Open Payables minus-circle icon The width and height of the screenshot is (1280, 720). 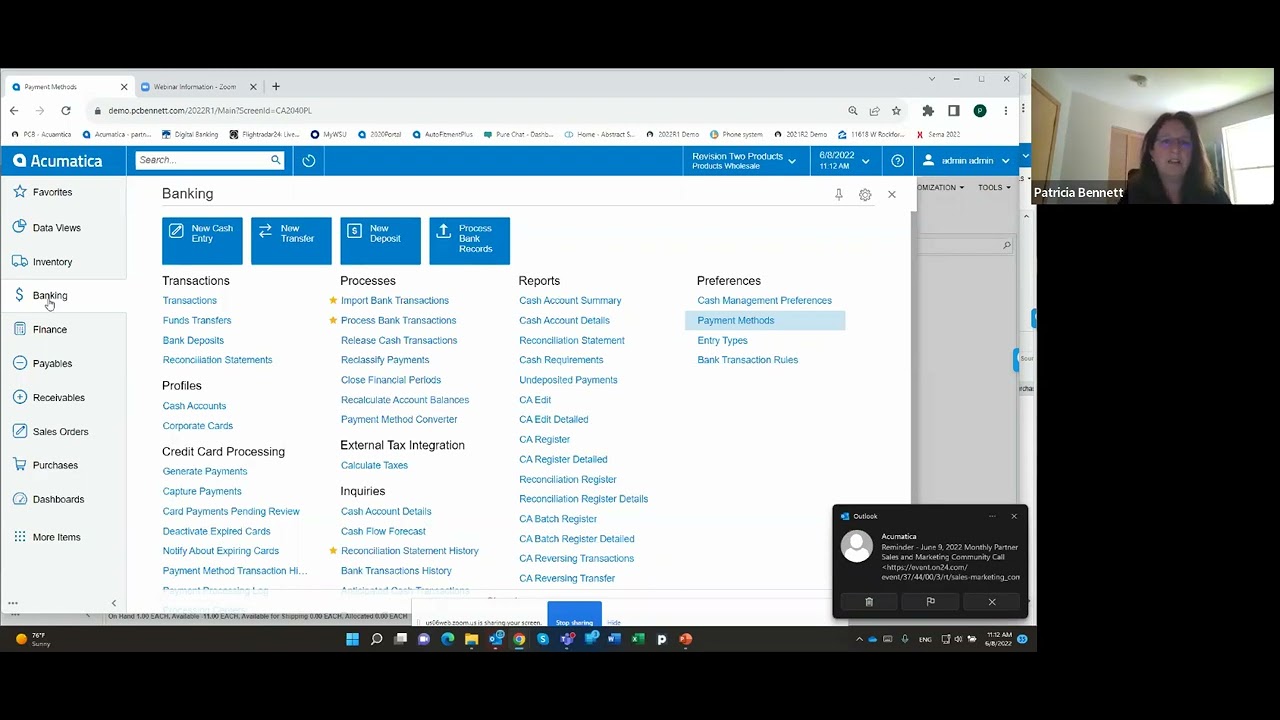[x=20, y=363]
